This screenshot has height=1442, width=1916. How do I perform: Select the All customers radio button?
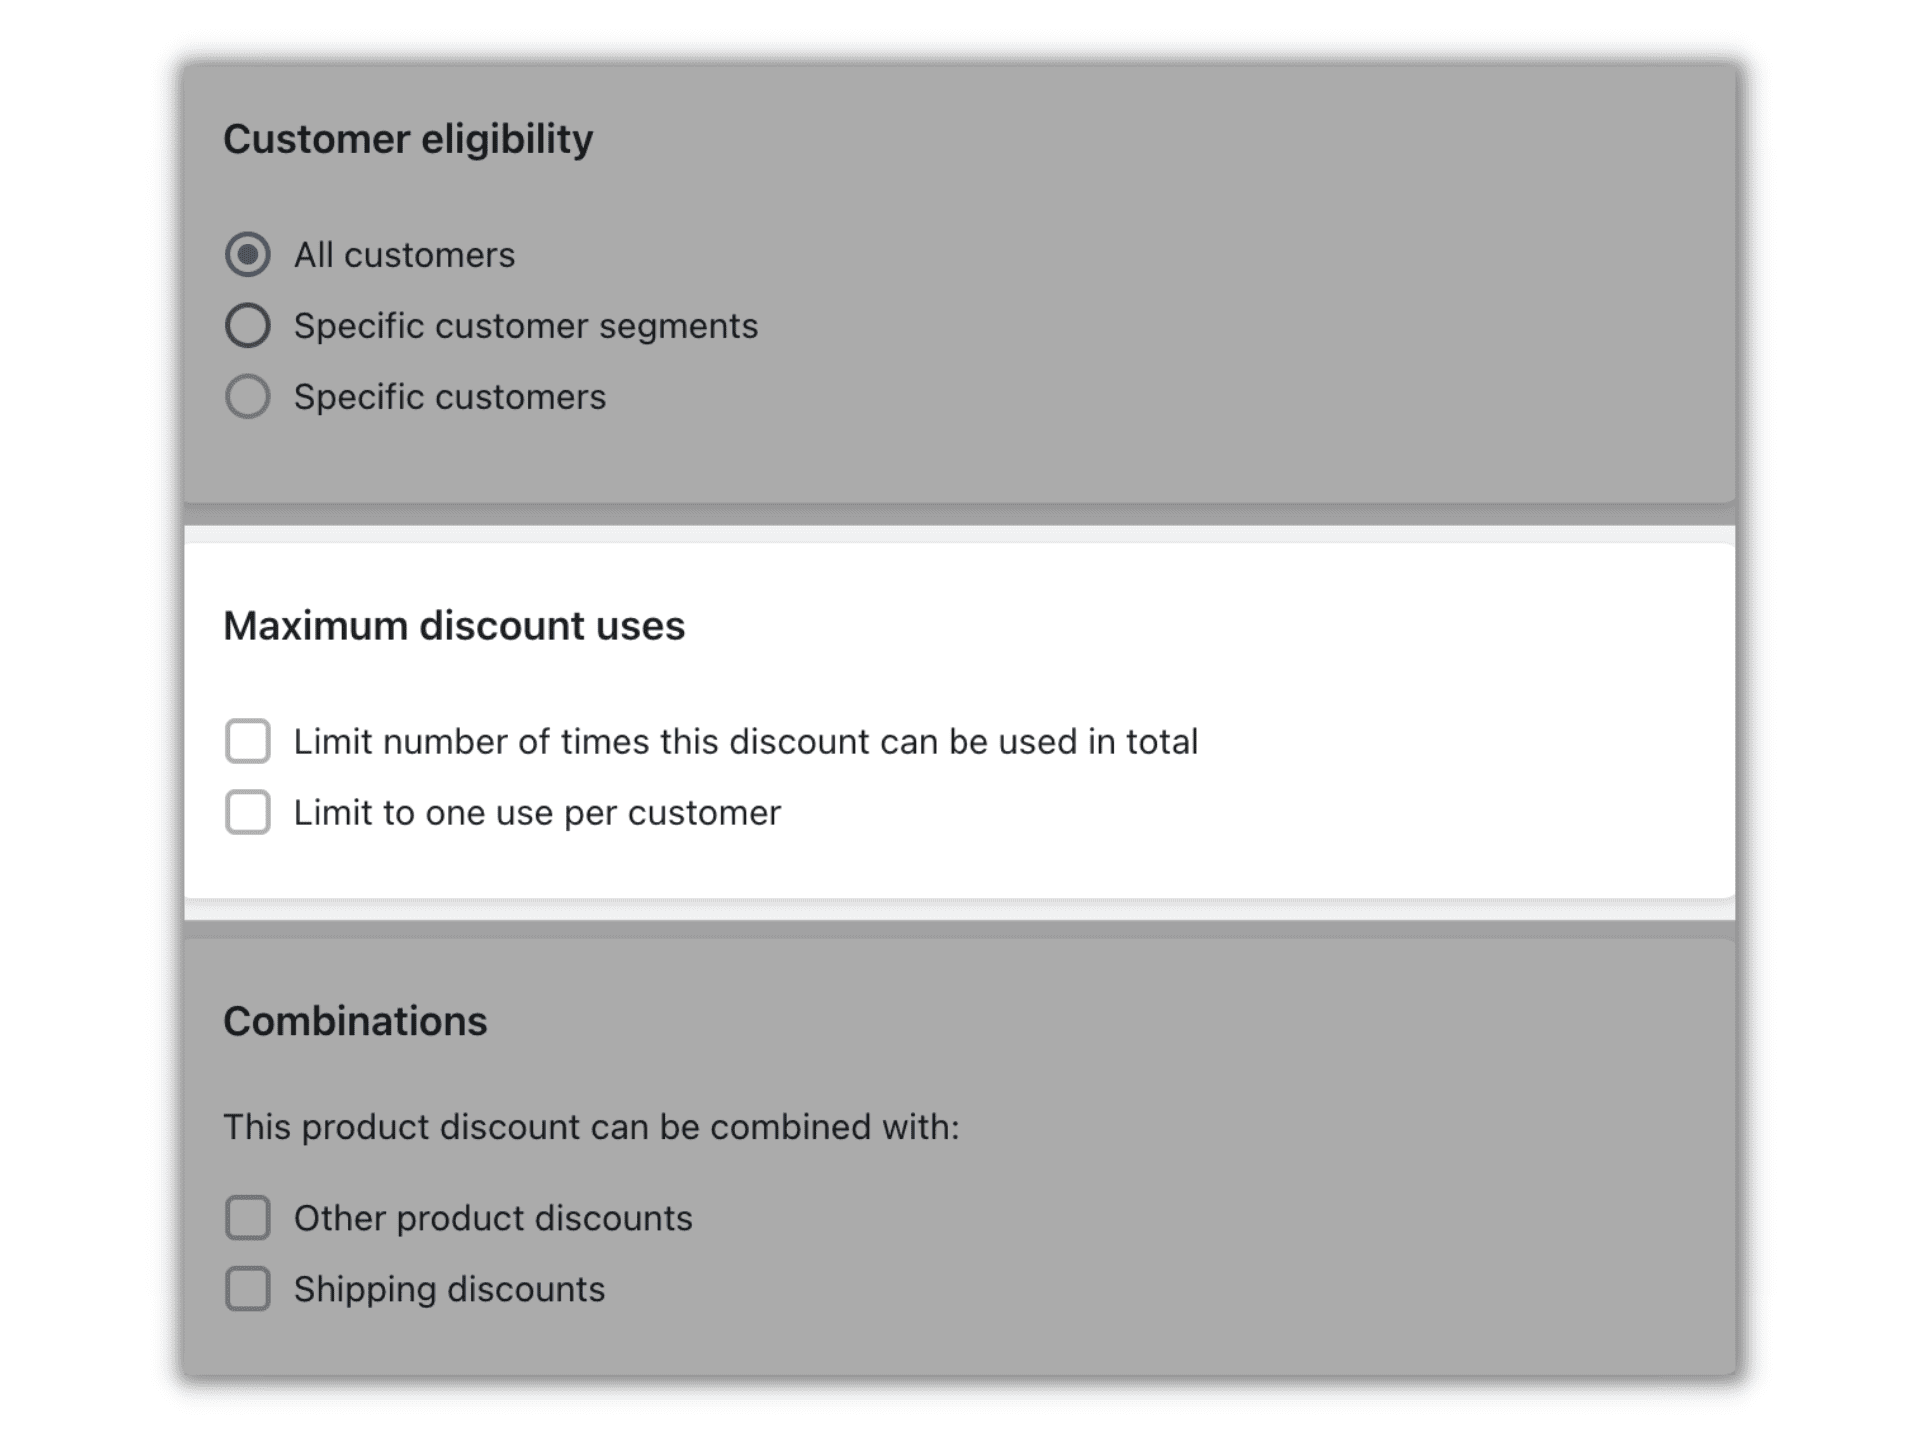pos(247,255)
